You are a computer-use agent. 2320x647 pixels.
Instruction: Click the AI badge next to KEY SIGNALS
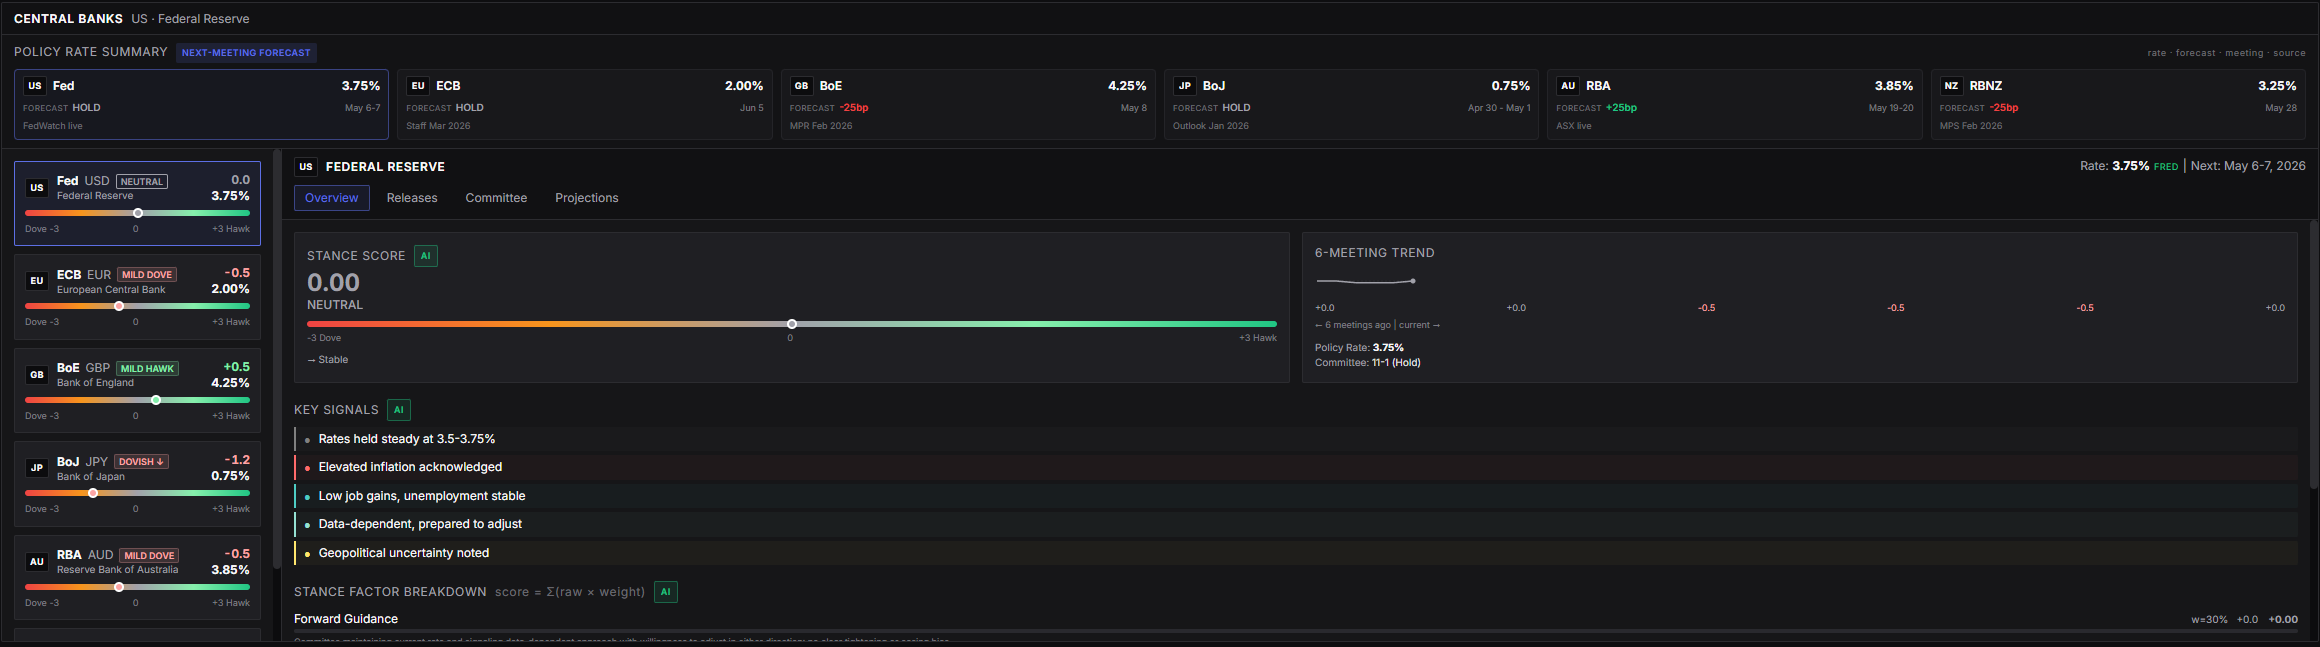coord(399,410)
